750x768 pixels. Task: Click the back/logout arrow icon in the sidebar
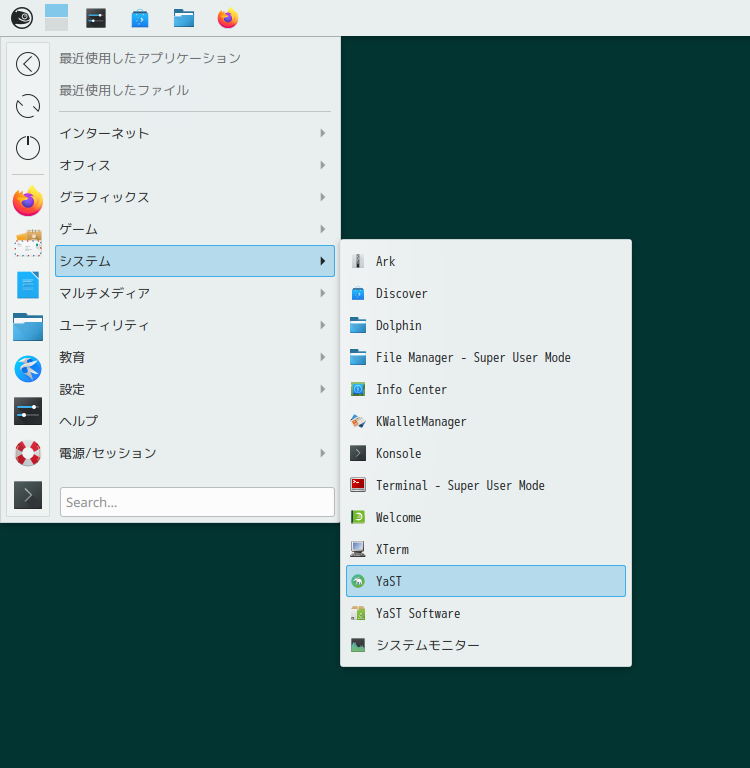click(x=28, y=64)
